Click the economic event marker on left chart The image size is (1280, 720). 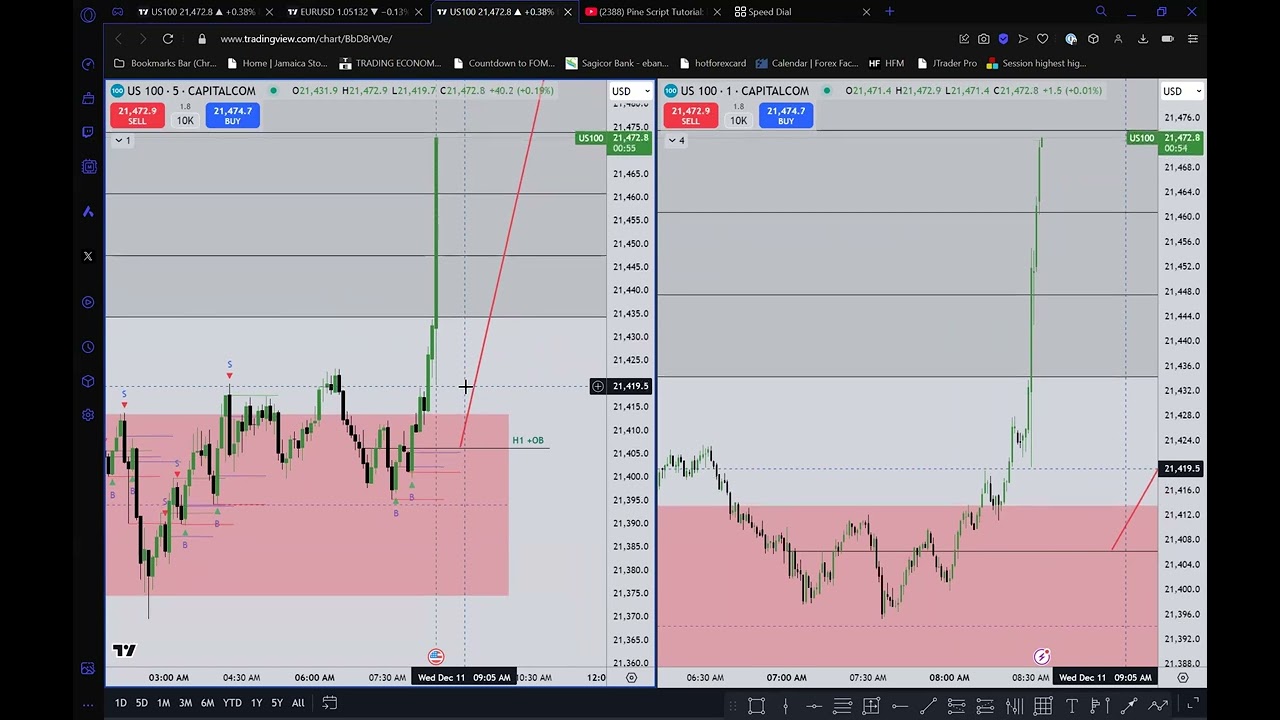point(436,656)
